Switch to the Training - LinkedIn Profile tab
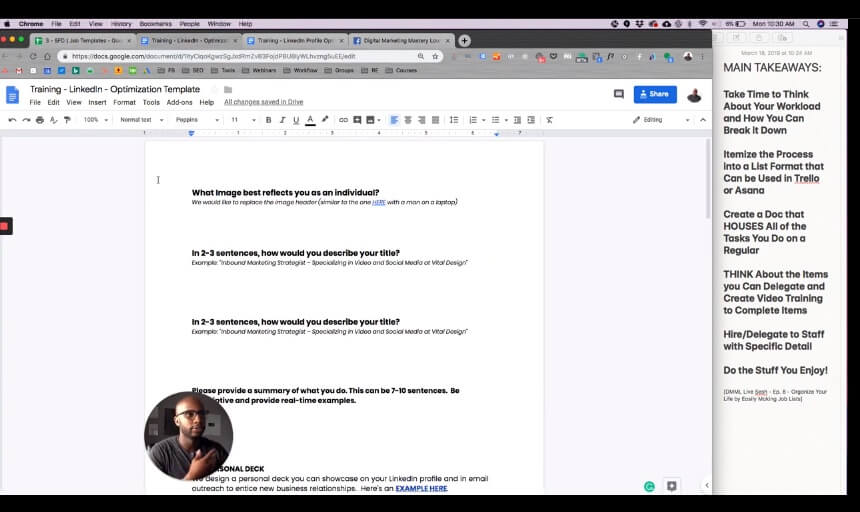860x512 pixels. pyautogui.click(x=295, y=41)
